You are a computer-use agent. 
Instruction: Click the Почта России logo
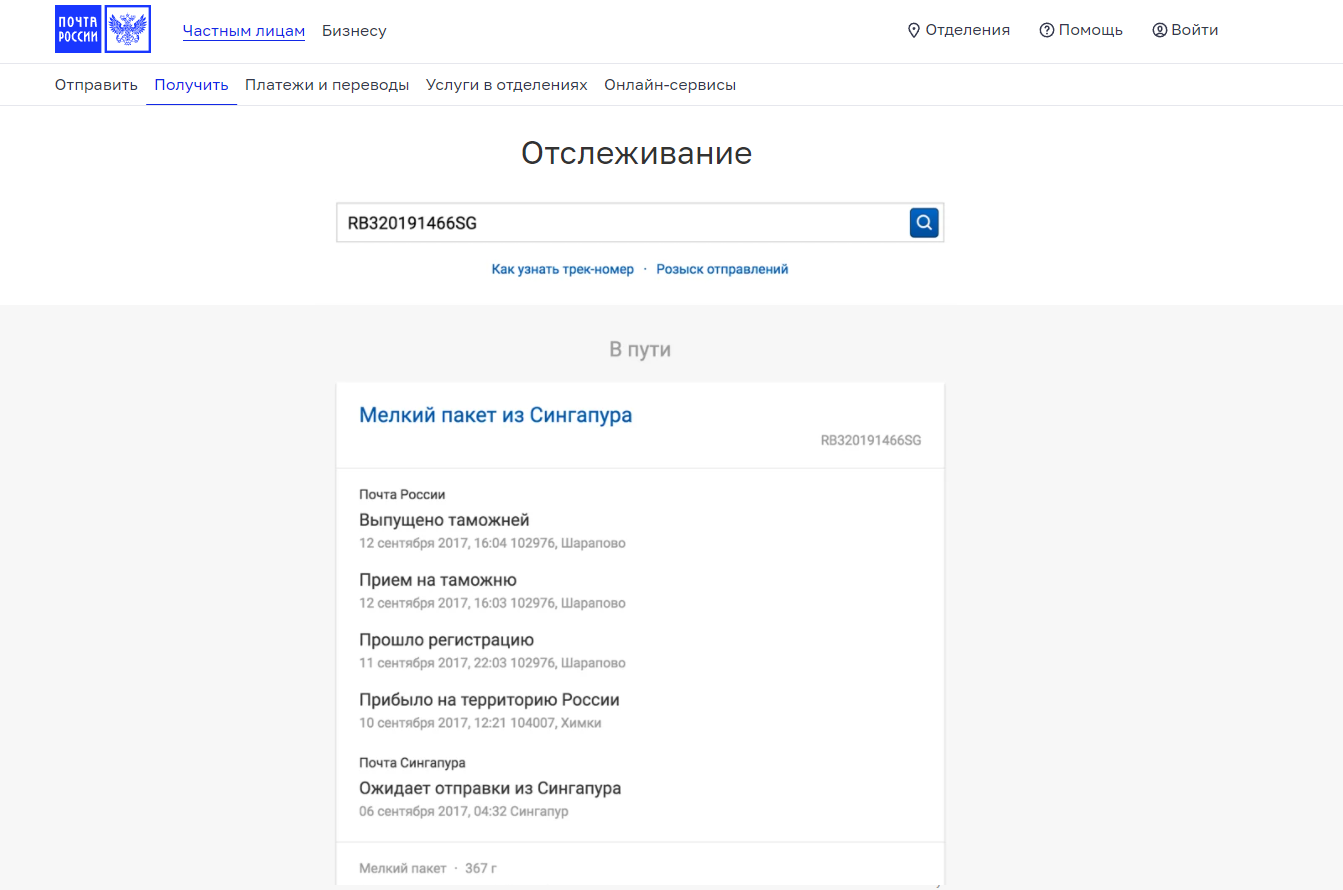point(103,29)
